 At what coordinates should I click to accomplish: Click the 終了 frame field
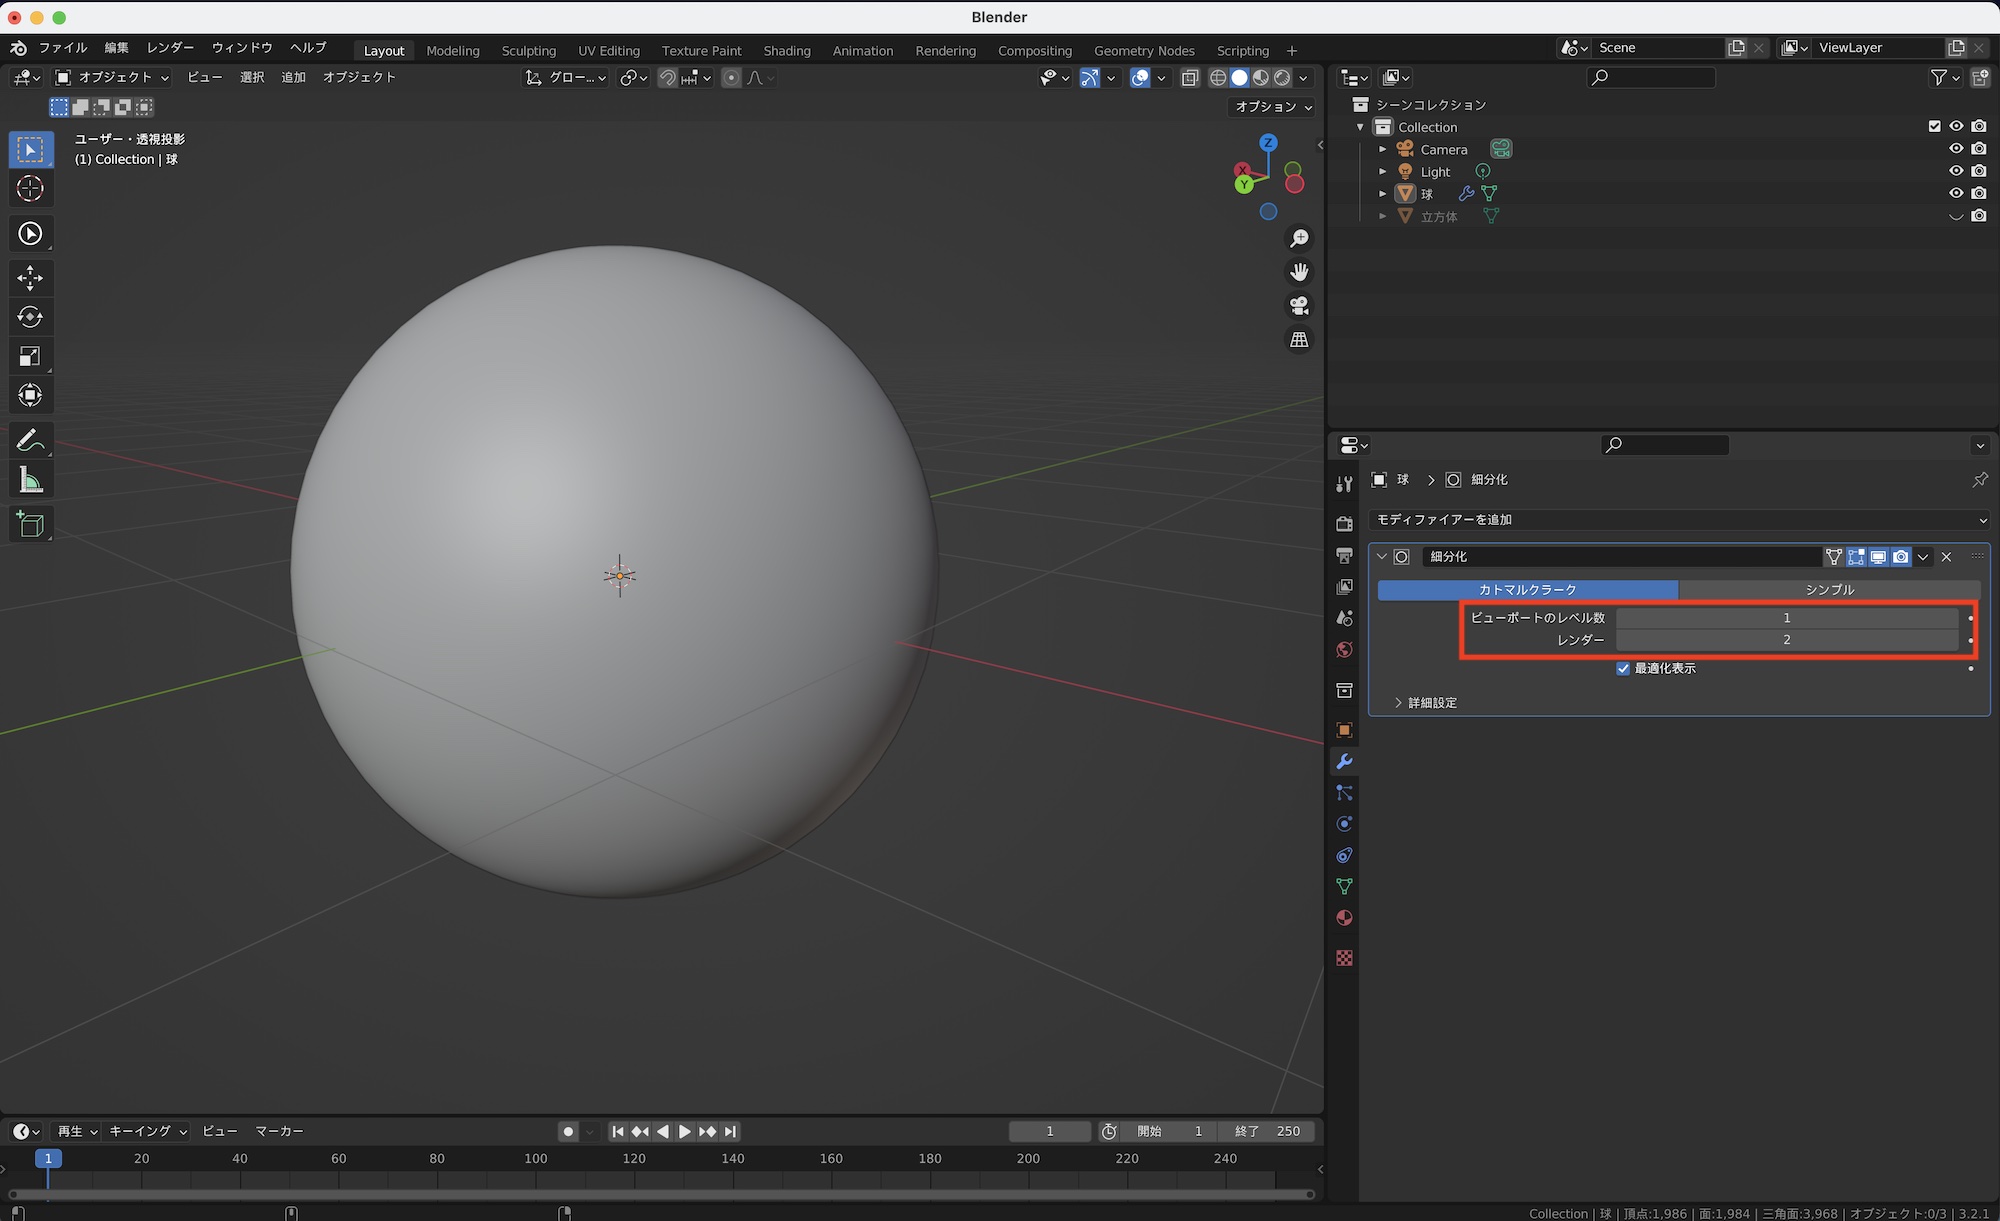[1268, 1131]
